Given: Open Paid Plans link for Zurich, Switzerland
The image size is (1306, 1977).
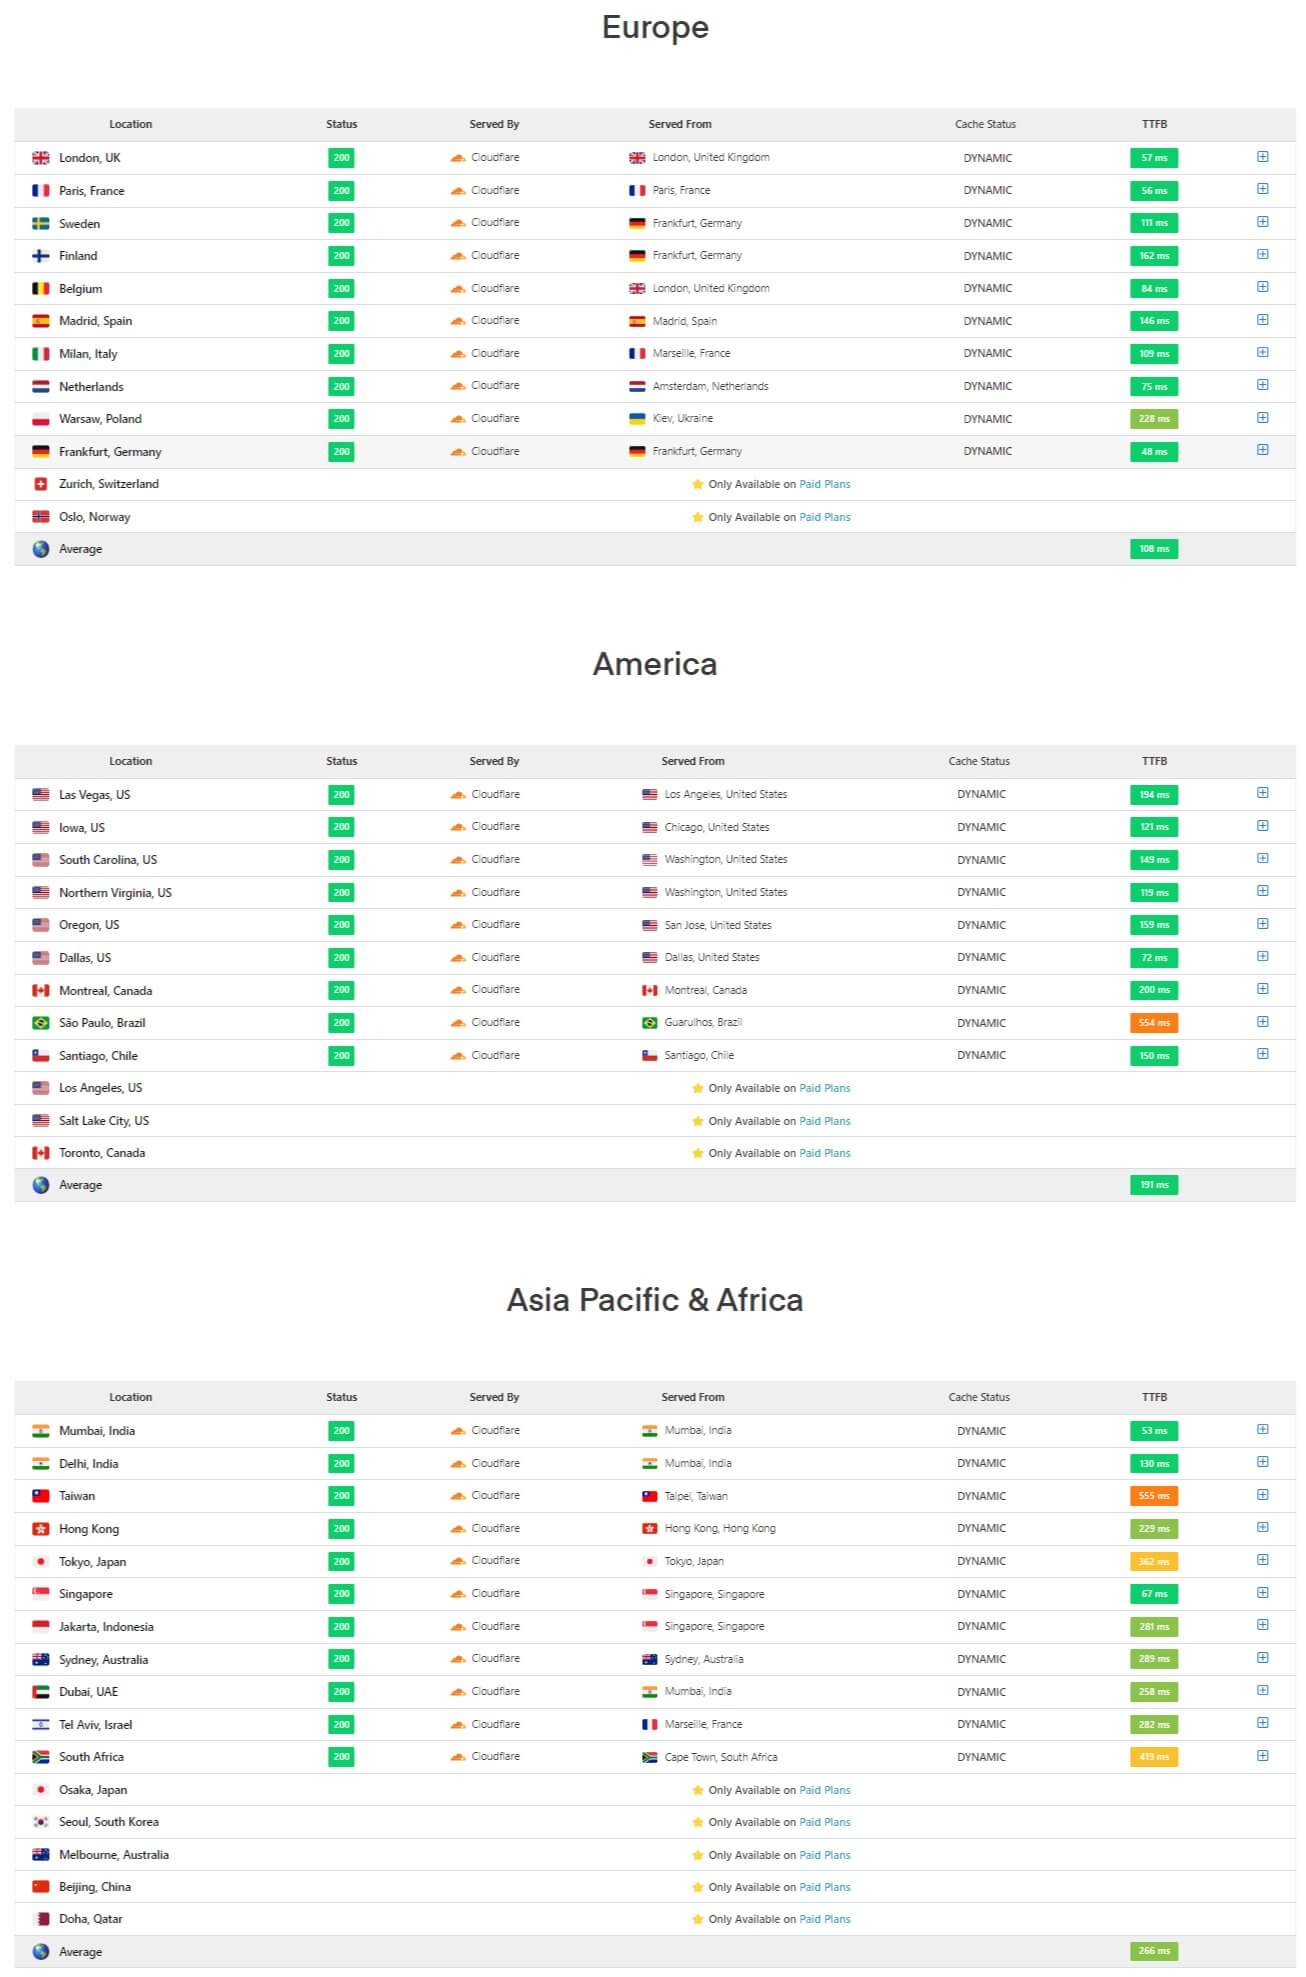Looking at the screenshot, I should coord(824,484).
